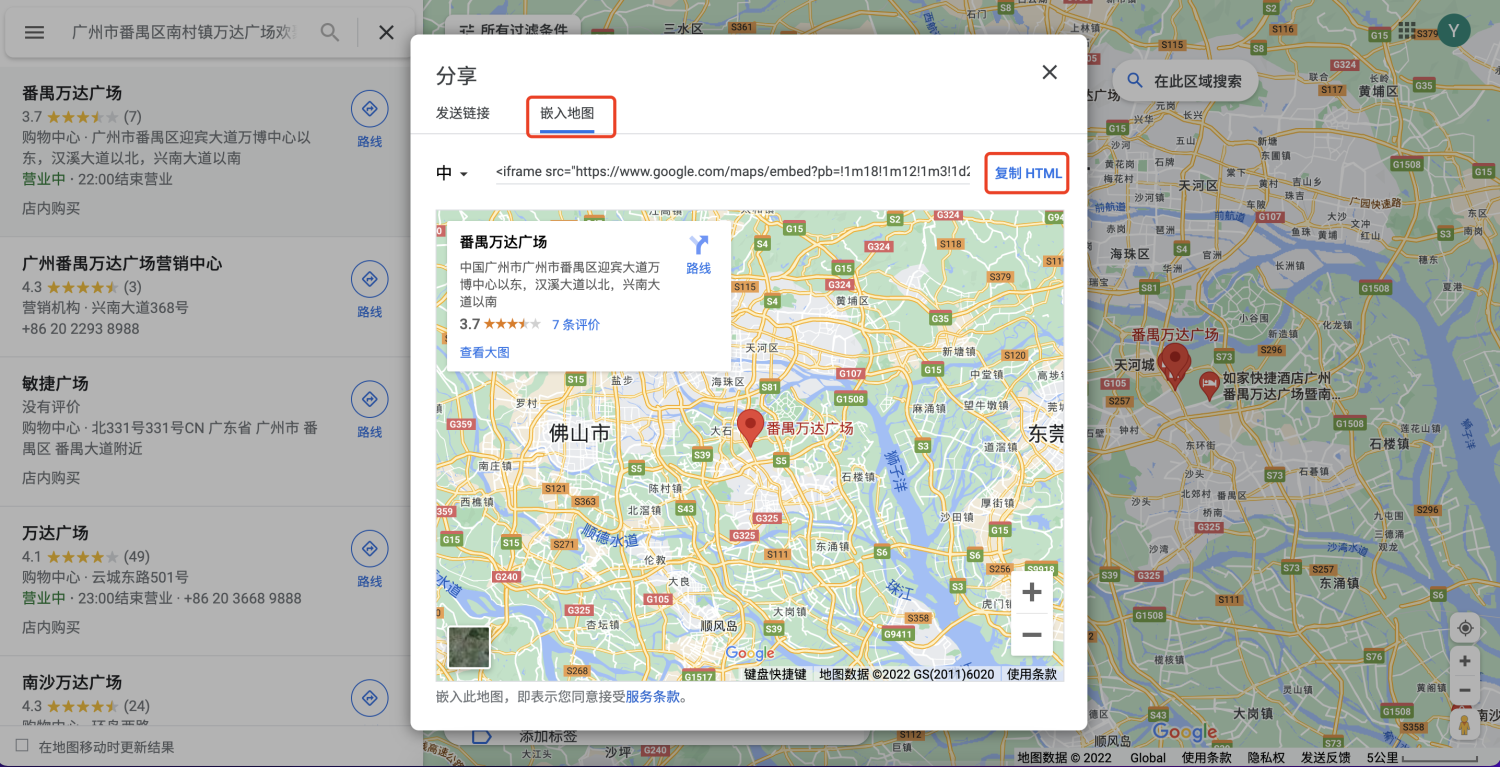1500x767 pixels.
Task: Click the my-location icon on main map
Action: [x=1465, y=628]
